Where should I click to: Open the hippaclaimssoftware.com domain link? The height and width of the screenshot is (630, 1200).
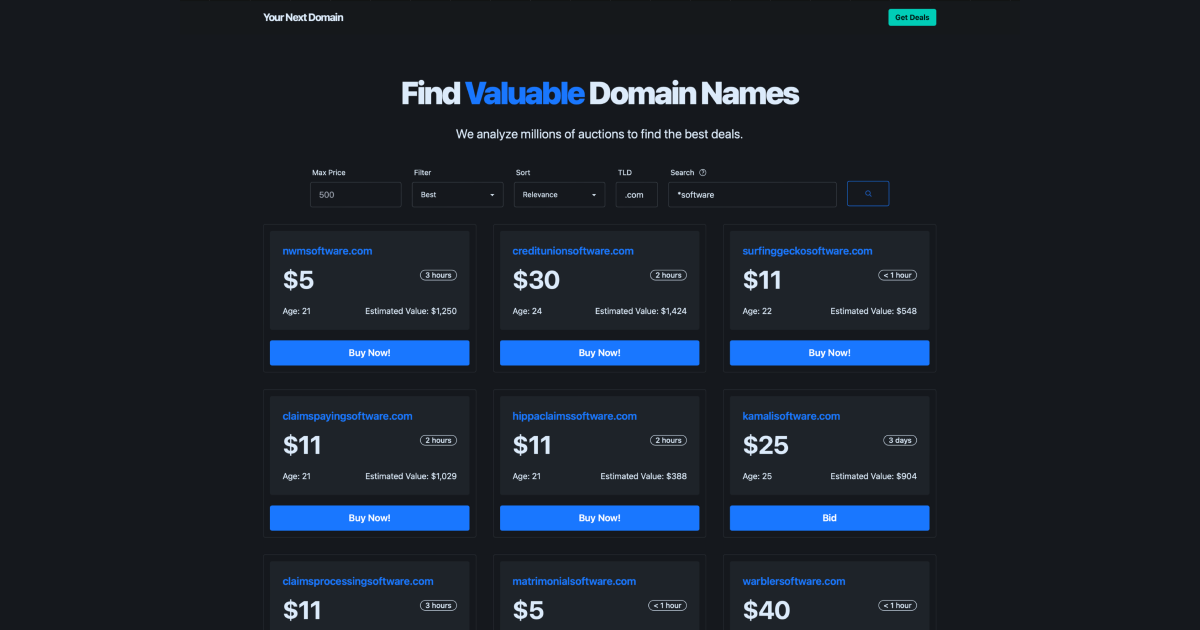click(575, 416)
